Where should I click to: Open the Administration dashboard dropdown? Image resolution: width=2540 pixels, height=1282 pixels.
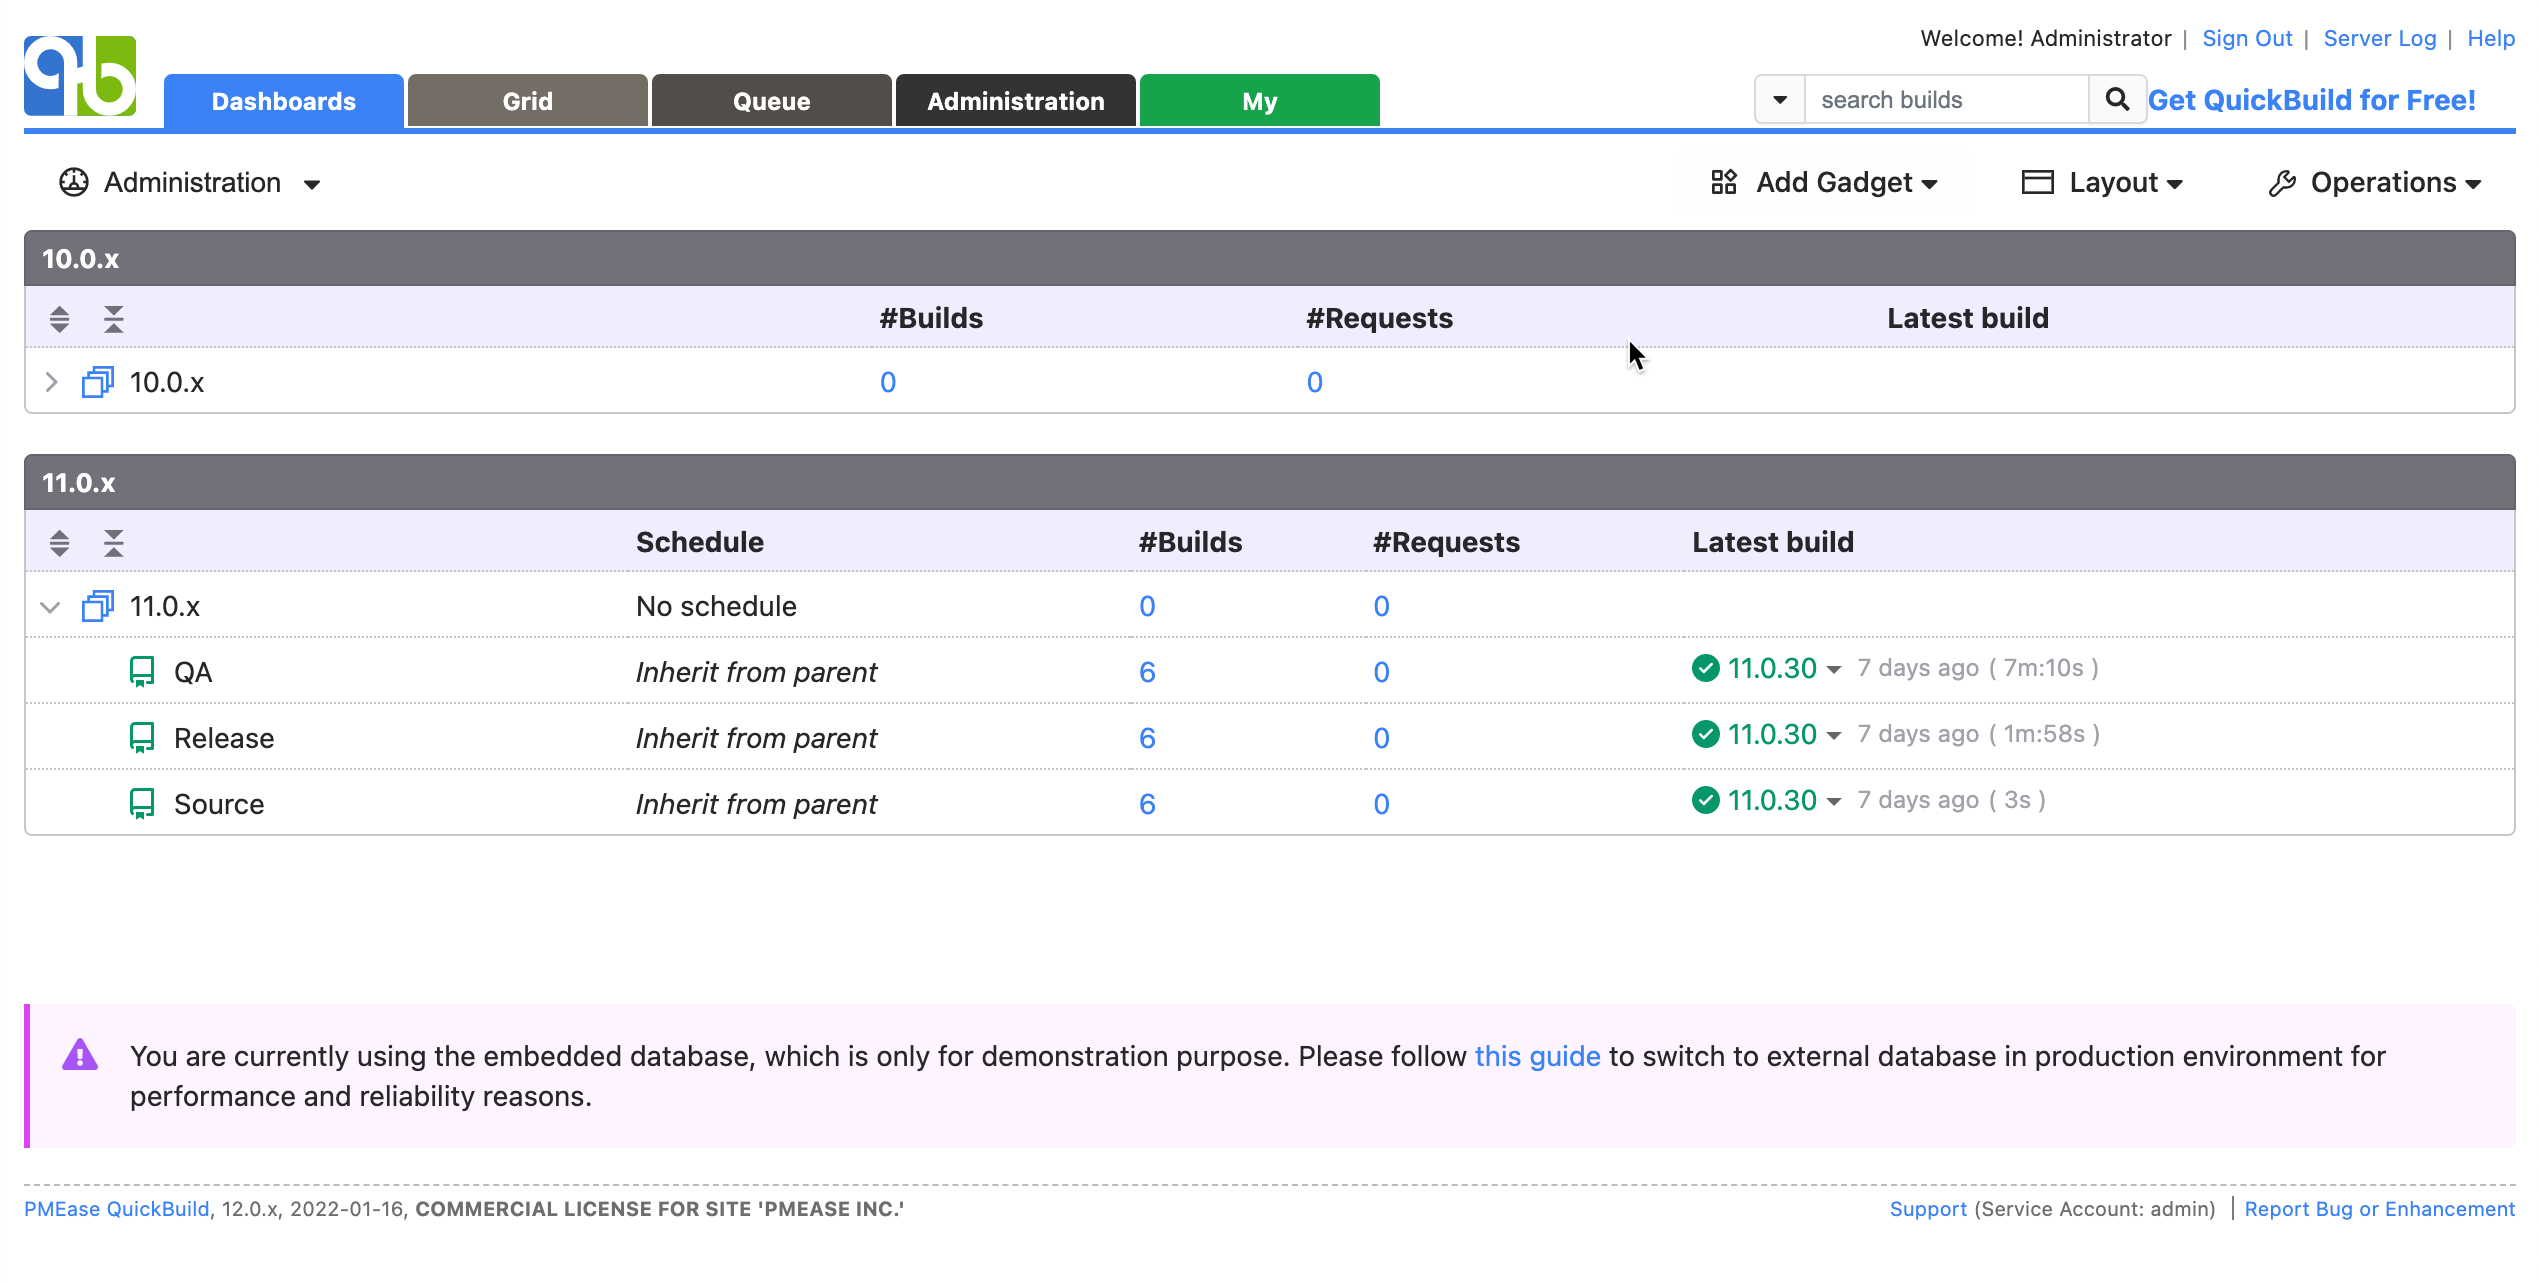(311, 184)
